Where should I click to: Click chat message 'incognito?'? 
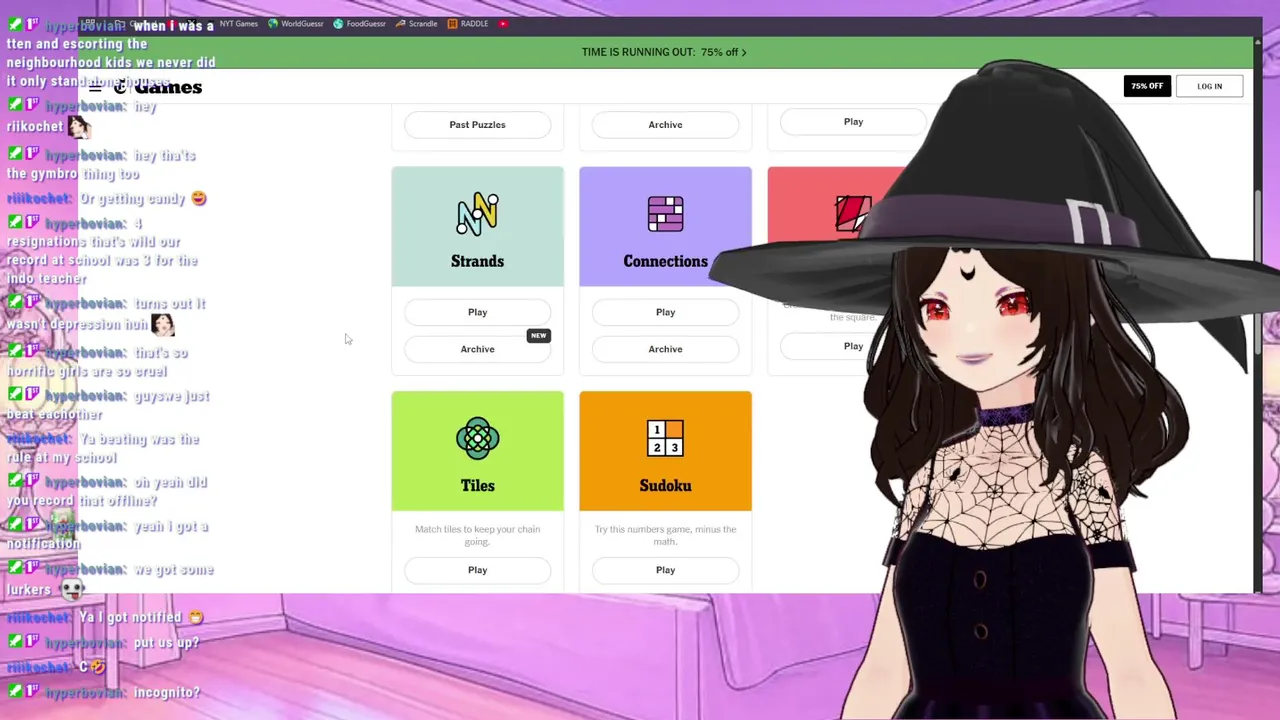(167, 692)
